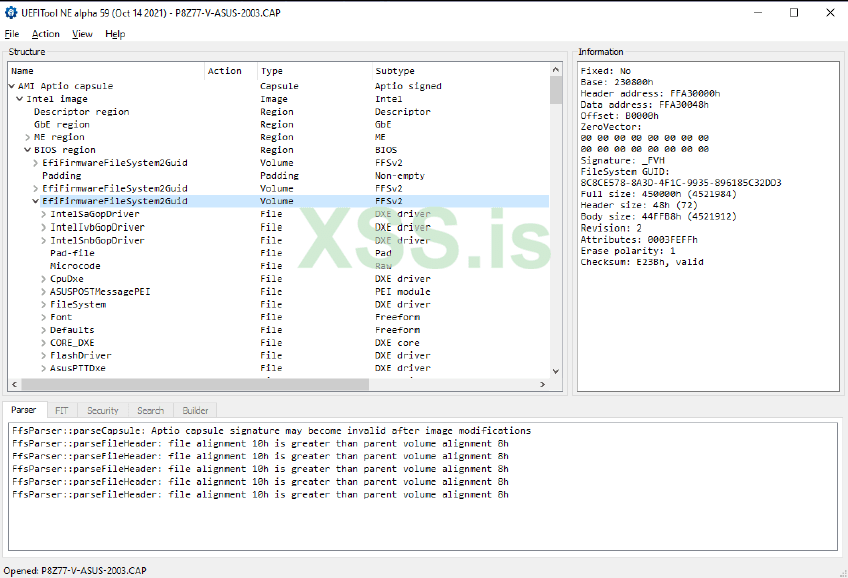
Task: Select the Padding row
Action: pos(279,176)
